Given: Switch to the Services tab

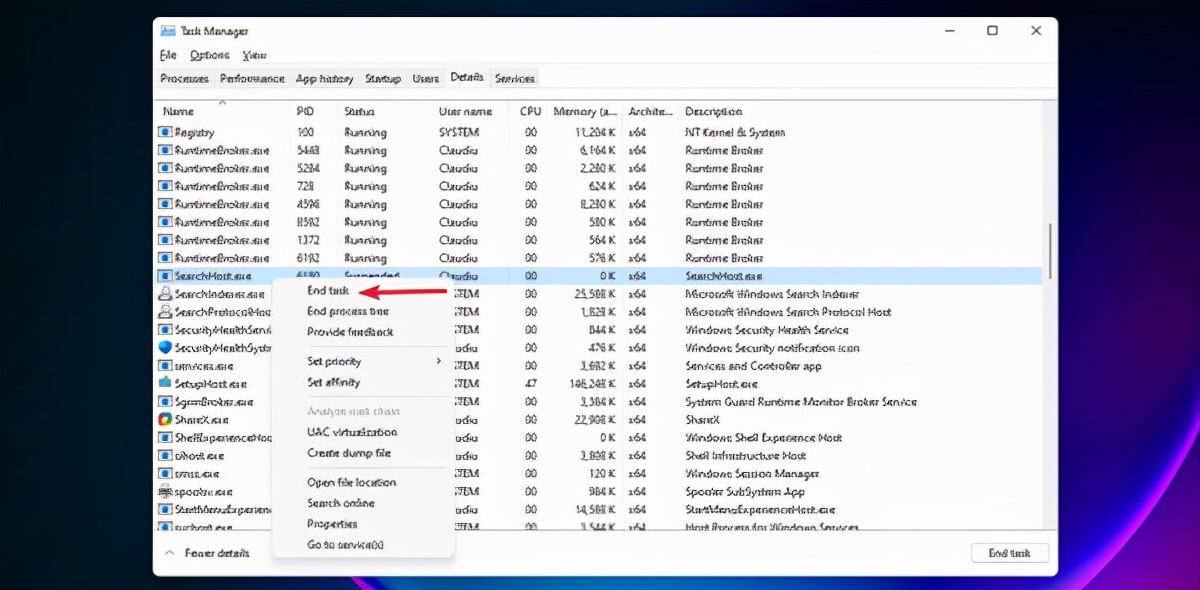Looking at the screenshot, I should [514, 77].
